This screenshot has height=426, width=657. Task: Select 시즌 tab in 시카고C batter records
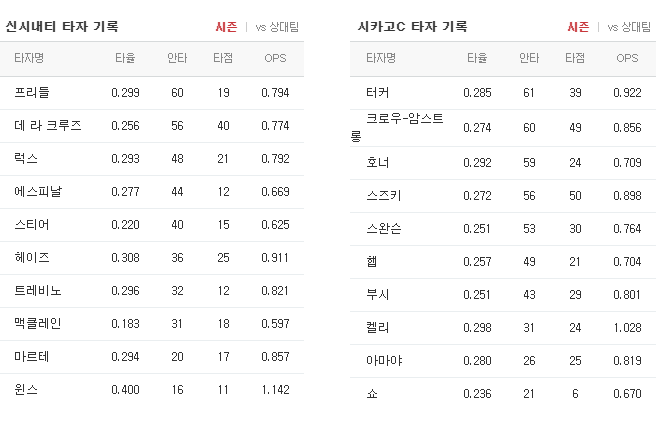tap(578, 27)
